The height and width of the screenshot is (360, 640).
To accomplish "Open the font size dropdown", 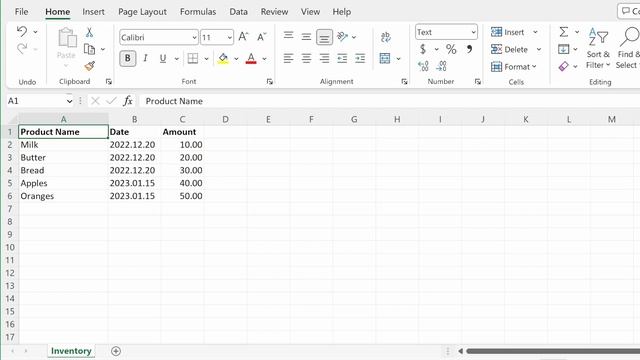I will click(229, 38).
